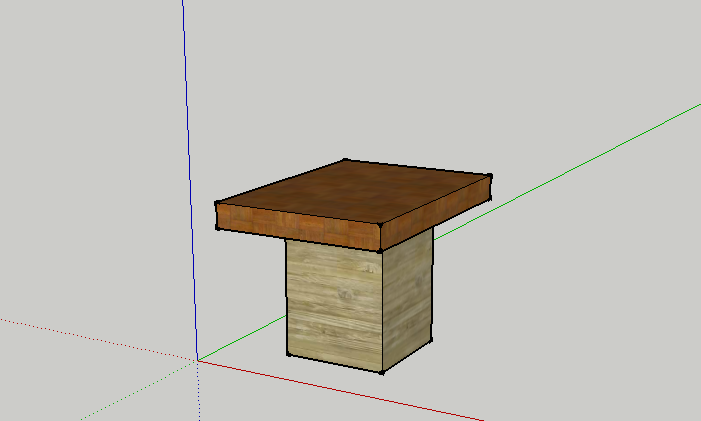Click the base's bottom-left corner endpoint
701x421 pixels.
coord(287,354)
